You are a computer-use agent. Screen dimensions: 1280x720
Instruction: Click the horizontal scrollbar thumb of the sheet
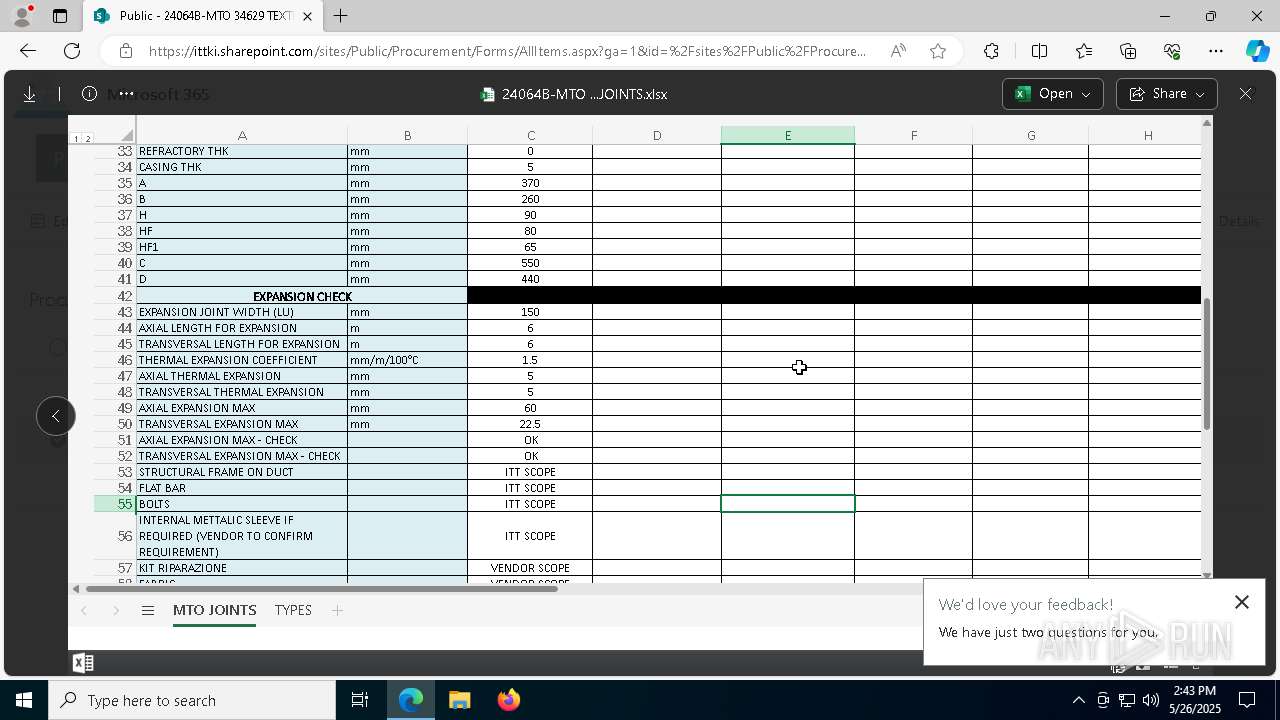[322, 589]
